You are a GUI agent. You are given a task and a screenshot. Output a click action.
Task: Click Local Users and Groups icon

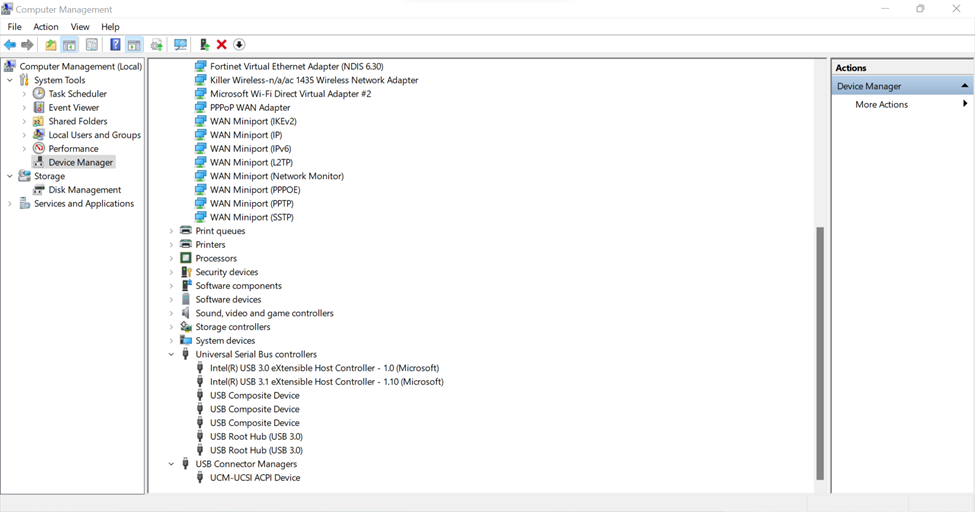click(x=39, y=134)
